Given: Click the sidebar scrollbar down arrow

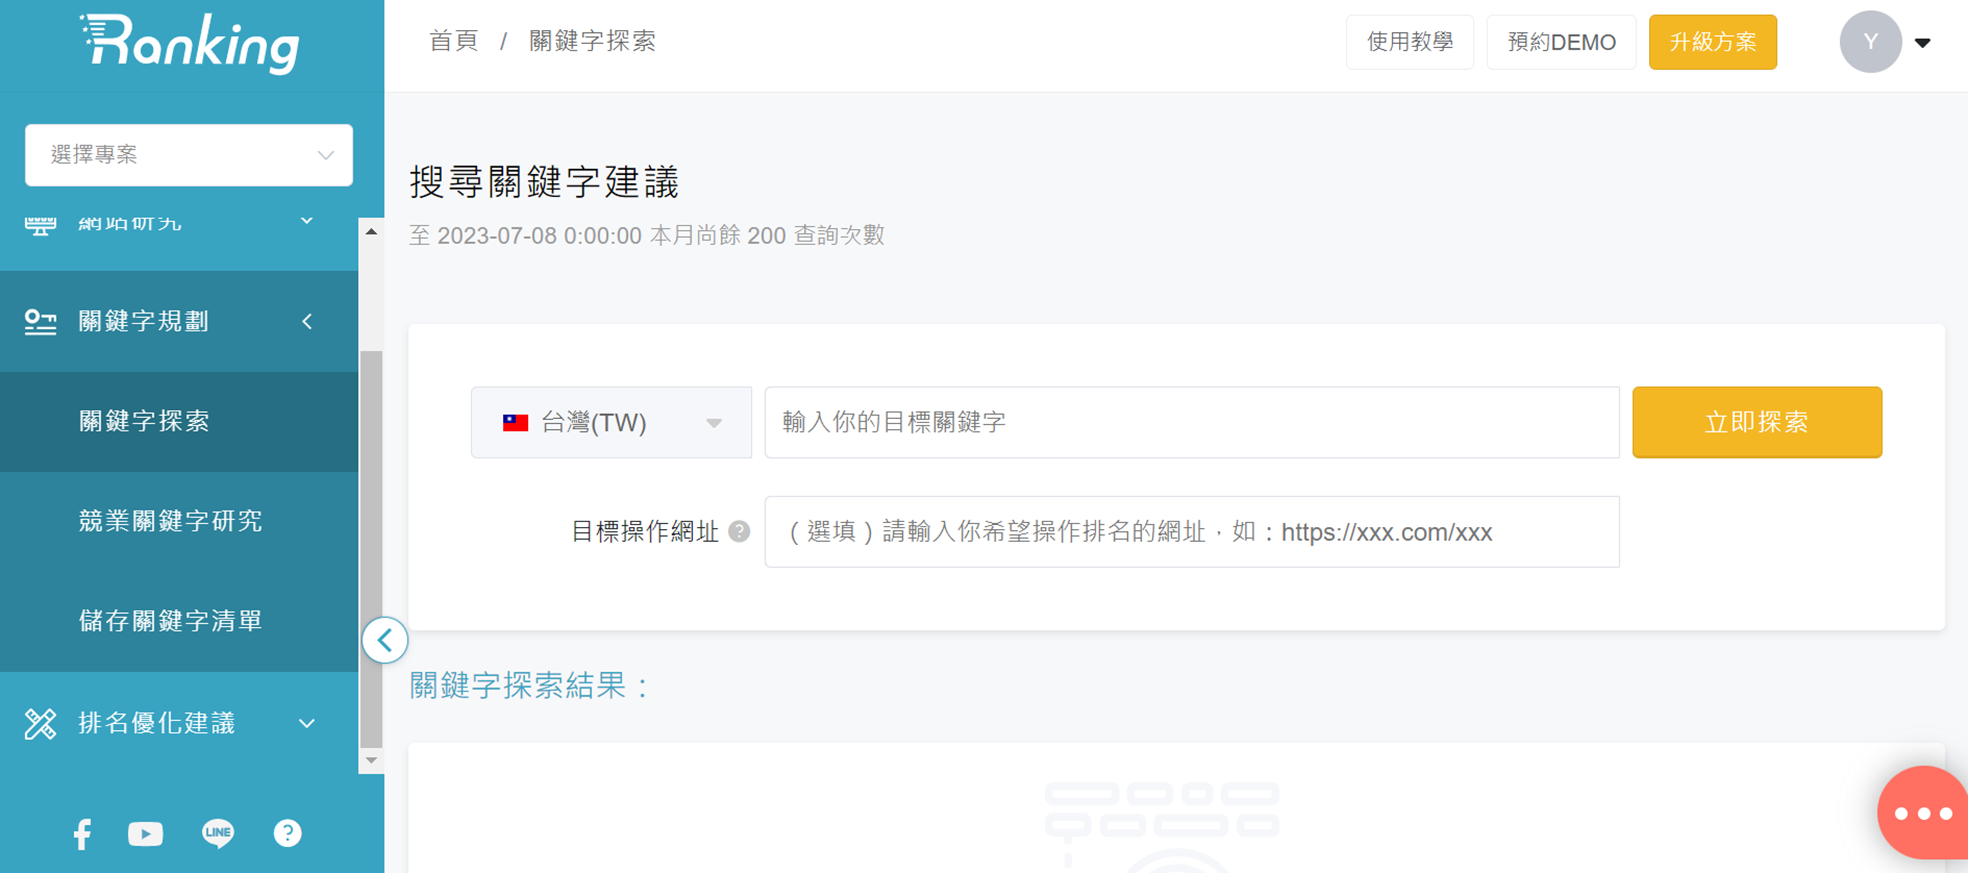Looking at the screenshot, I should coord(371,761).
